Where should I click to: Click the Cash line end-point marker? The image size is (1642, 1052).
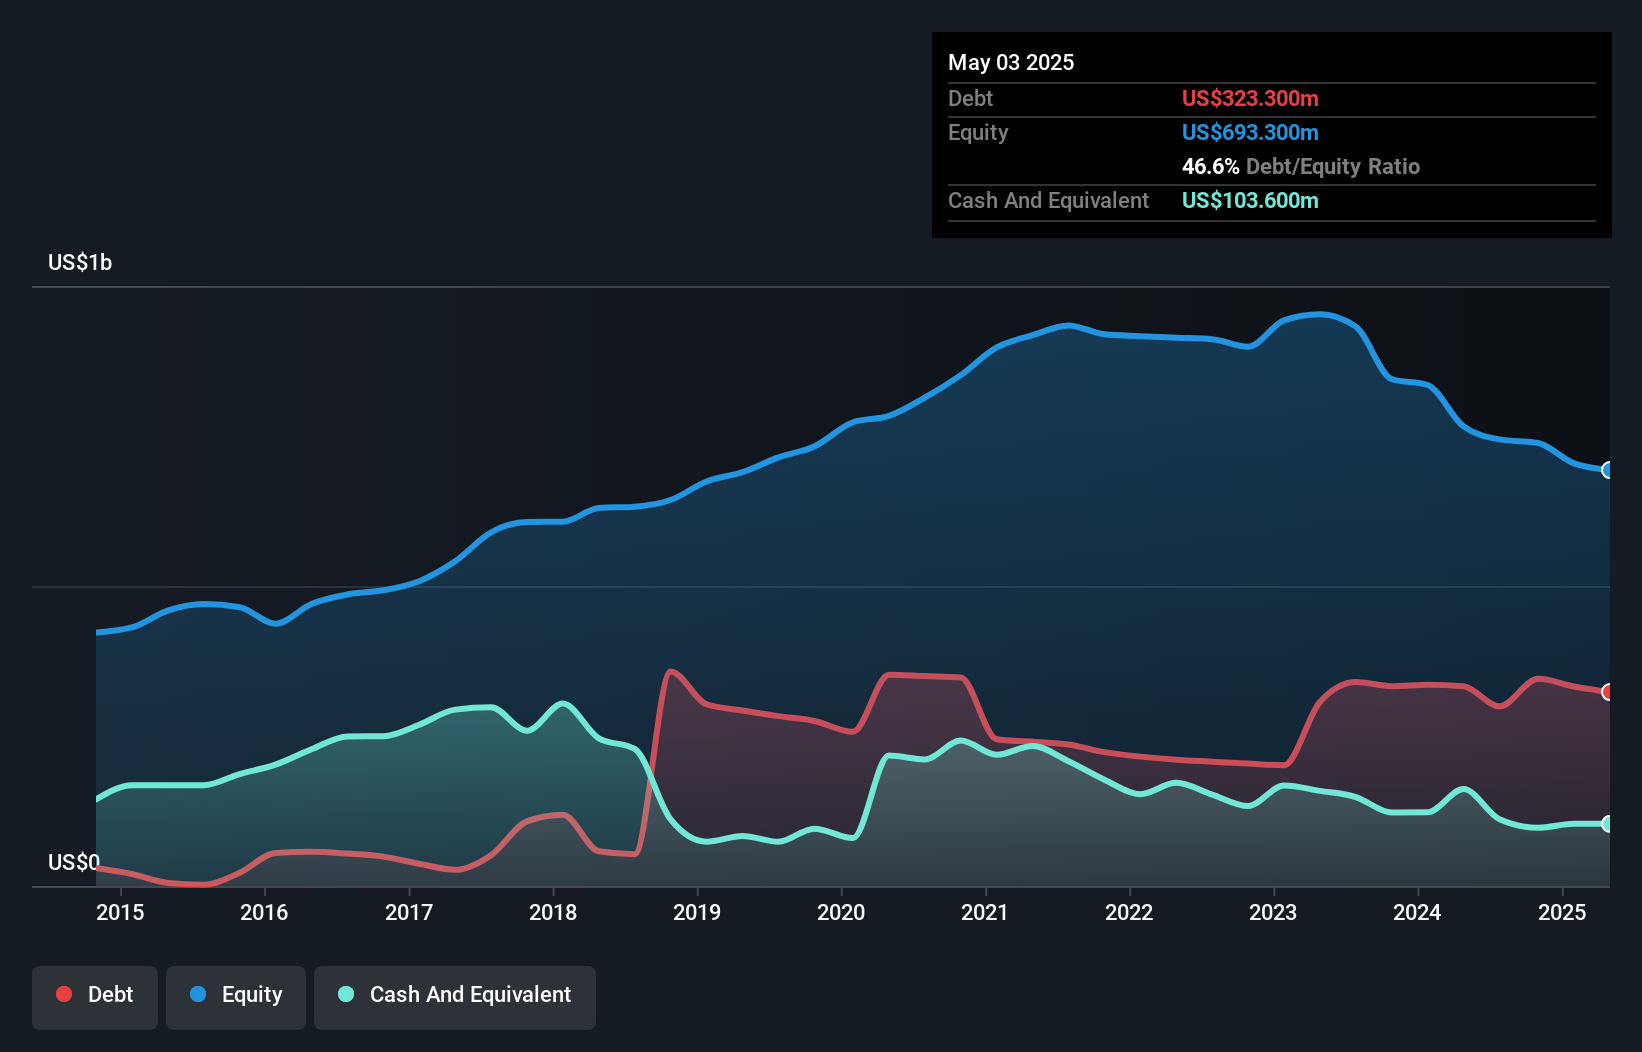pos(1607,824)
